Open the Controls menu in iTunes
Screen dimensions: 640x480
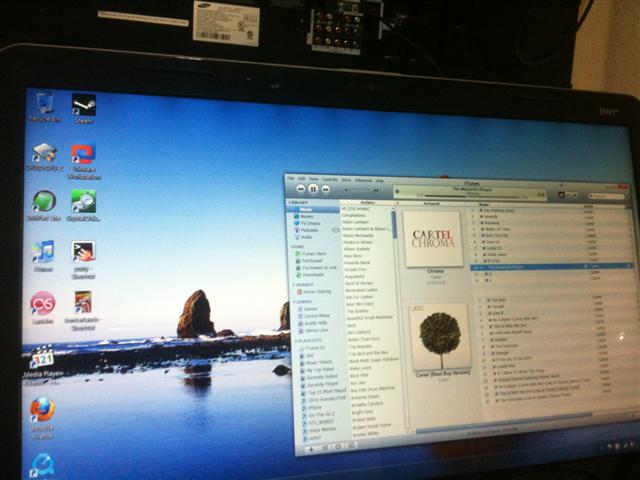(x=330, y=180)
